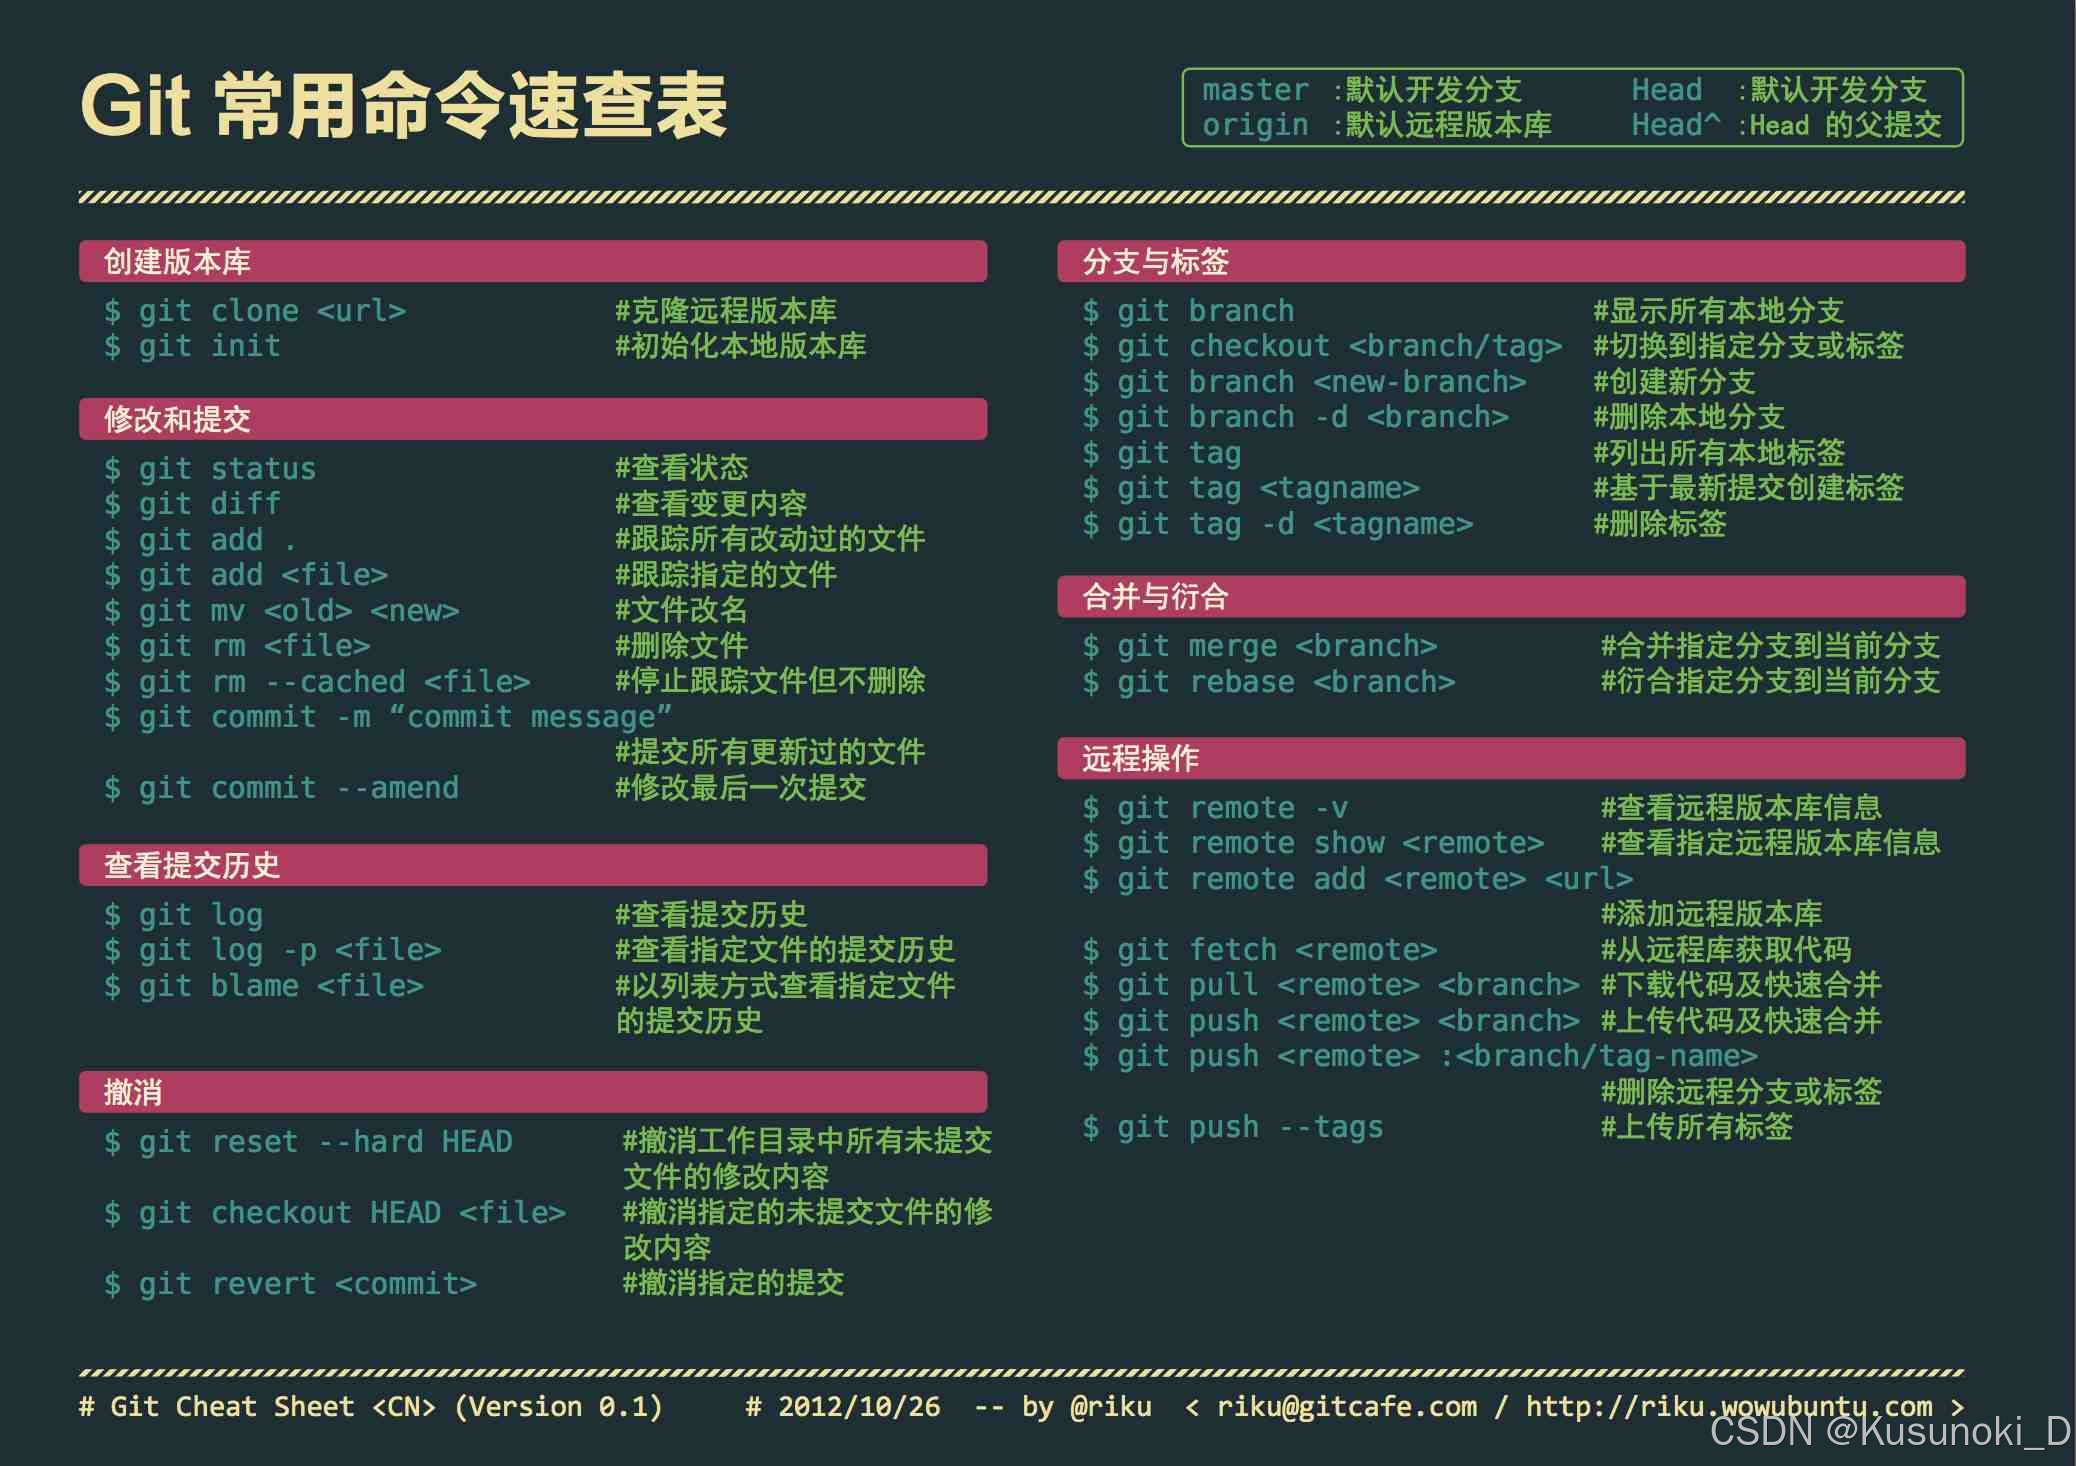
Task: Select the git init command line
Action: 193,347
